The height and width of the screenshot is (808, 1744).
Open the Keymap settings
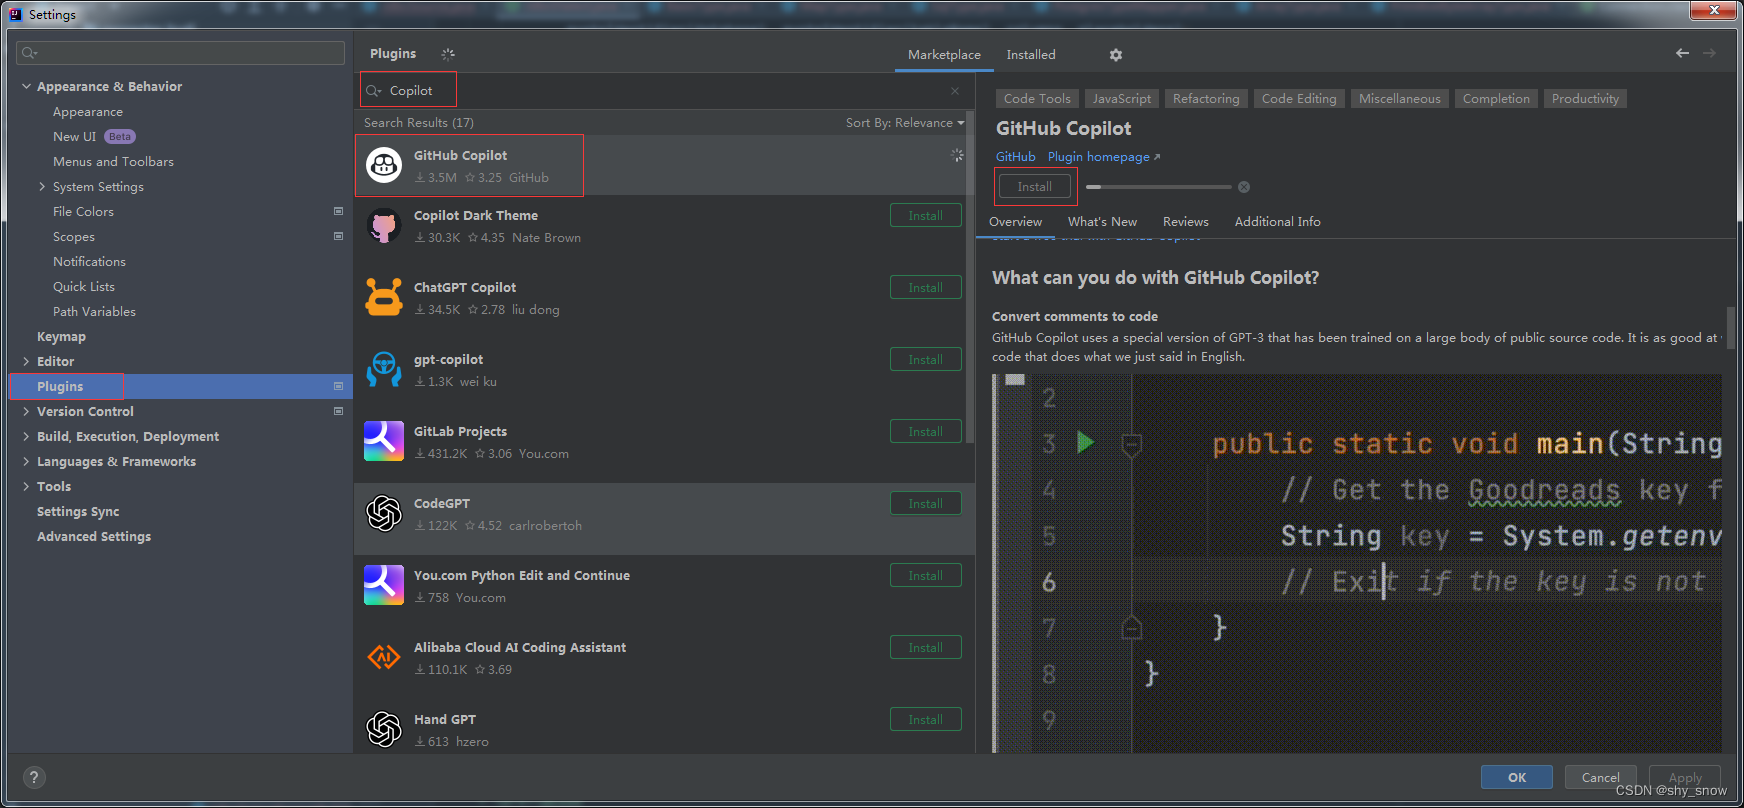(61, 336)
